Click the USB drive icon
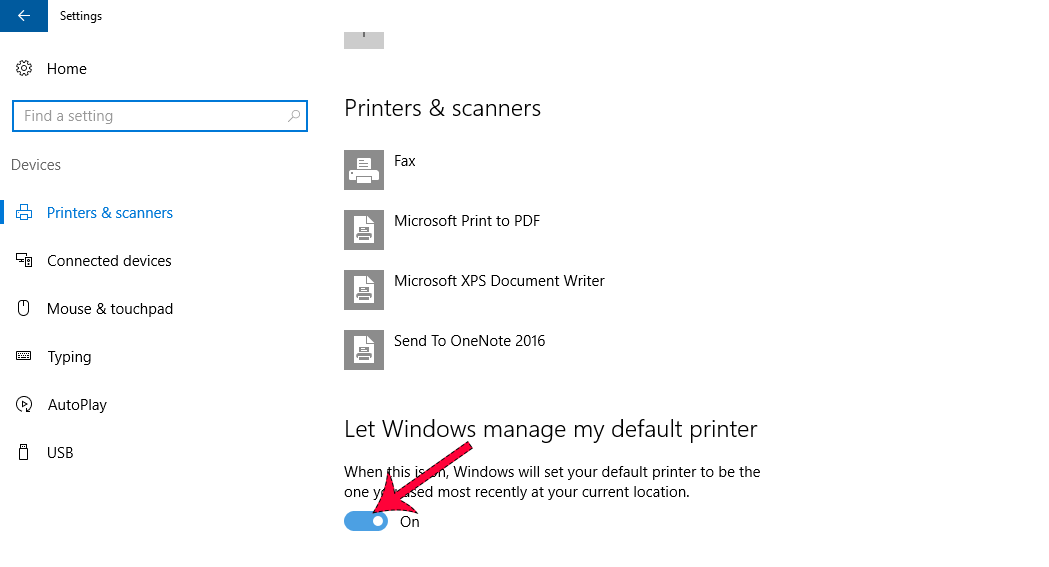 tap(23, 453)
